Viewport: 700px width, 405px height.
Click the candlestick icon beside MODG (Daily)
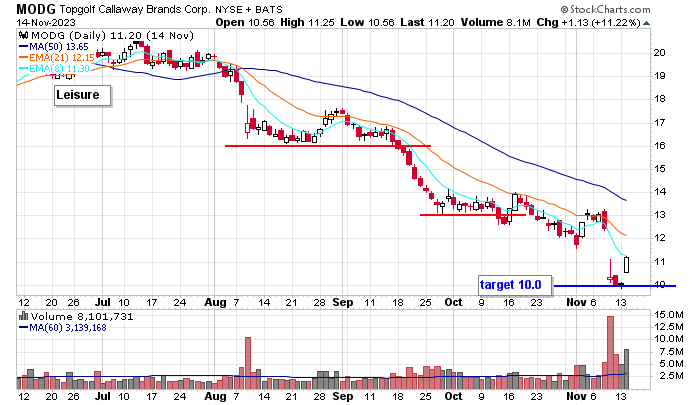point(24,35)
